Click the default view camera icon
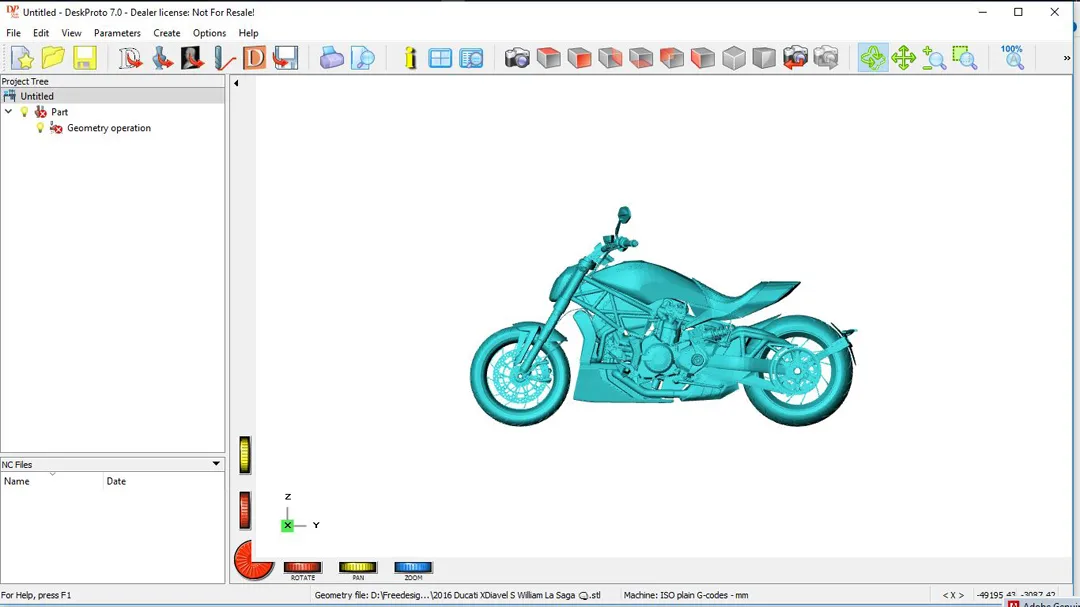This screenshot has height=607, width=1080. click(x=517, y=58)
